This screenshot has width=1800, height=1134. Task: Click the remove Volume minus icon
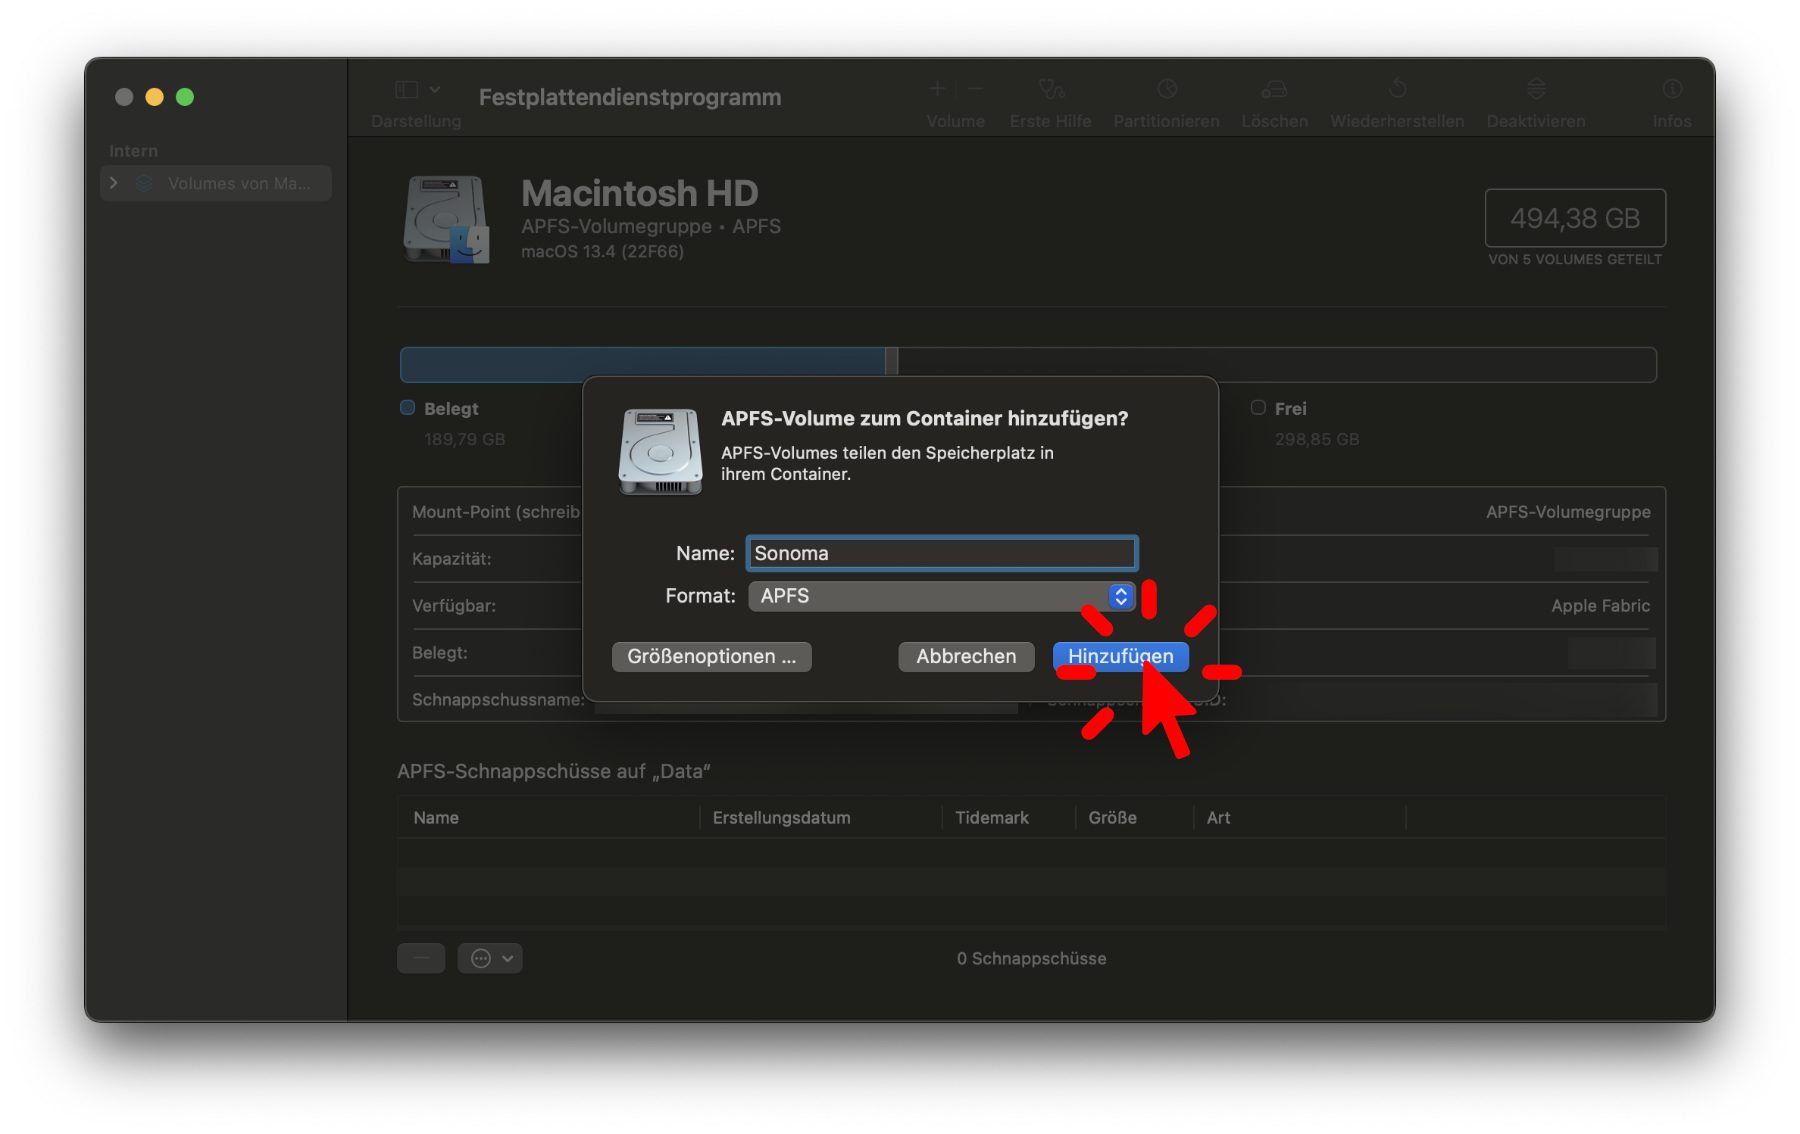click(975, 90)
